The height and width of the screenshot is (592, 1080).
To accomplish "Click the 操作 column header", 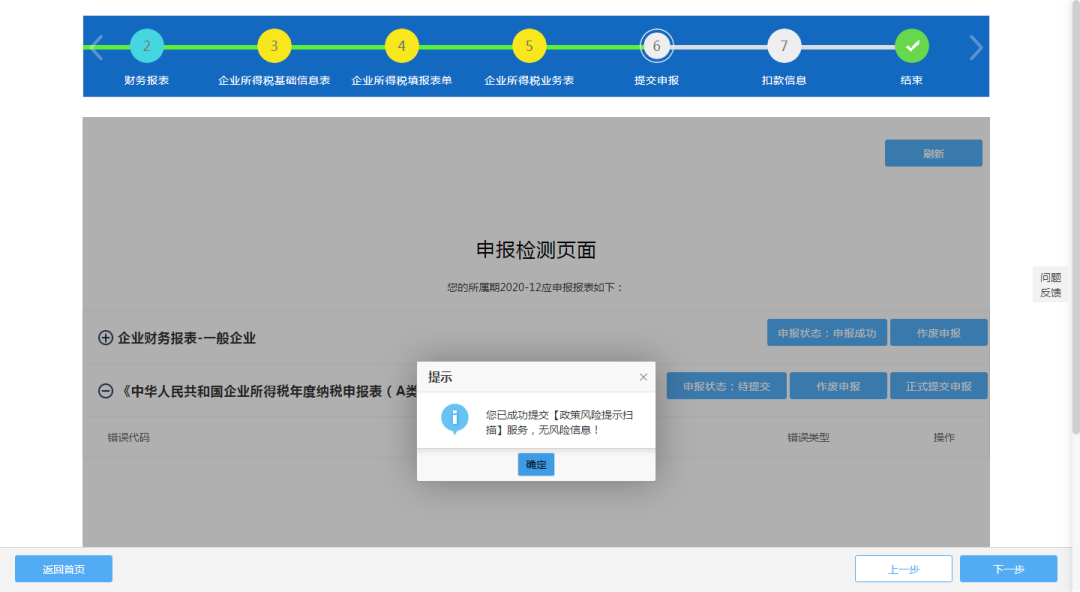I will pyautogui.click(x=944, y=438).
